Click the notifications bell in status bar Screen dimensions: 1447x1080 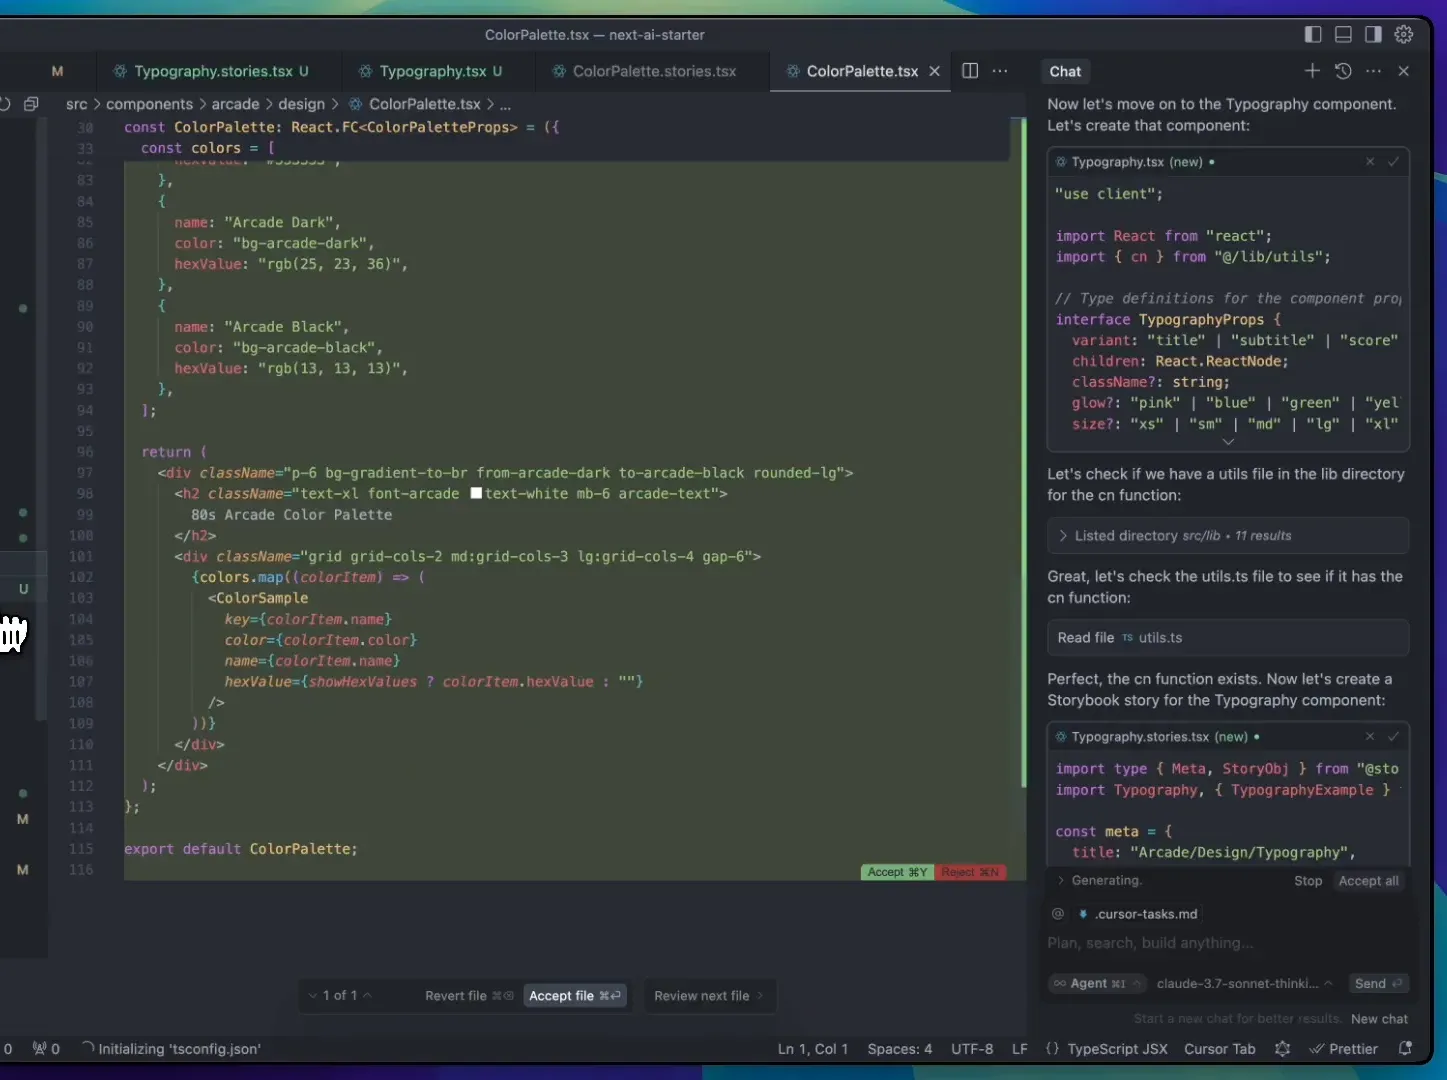click(1404, 1049)
